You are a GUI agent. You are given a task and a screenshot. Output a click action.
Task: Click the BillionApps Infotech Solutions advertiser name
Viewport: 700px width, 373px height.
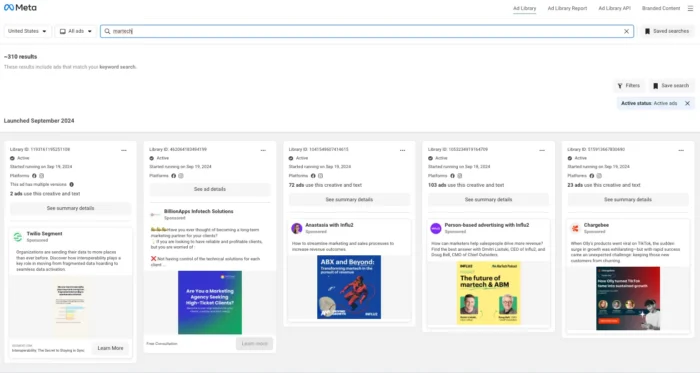click(199, 211)
